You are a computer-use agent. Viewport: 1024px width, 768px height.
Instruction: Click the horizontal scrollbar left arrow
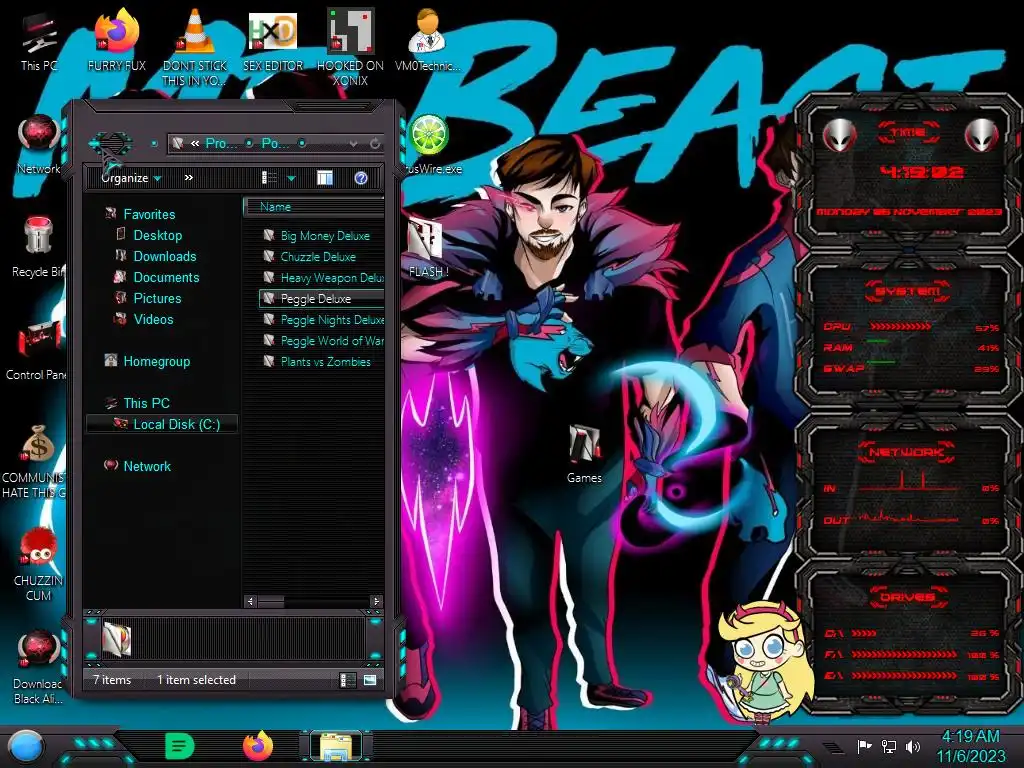[250, 601]
